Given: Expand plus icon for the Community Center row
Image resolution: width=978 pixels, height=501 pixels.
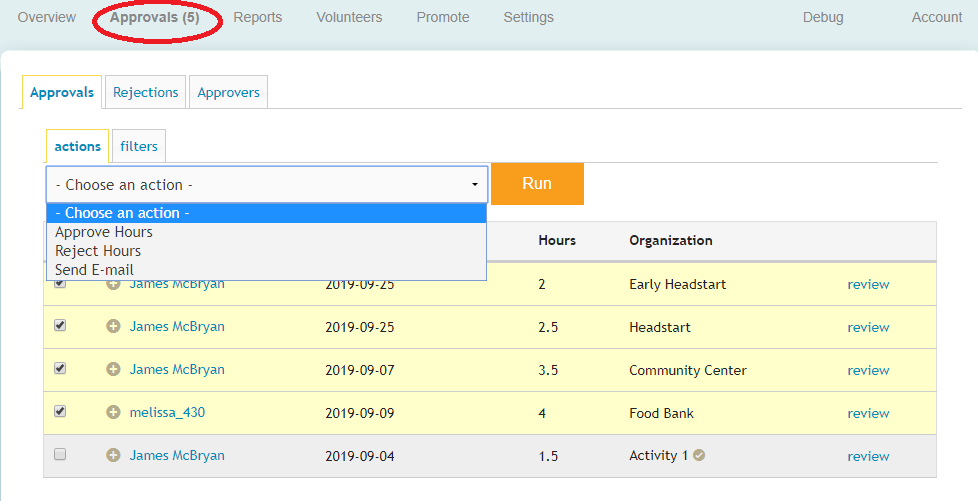Looking at the screenshot, I should pos(113,369).
